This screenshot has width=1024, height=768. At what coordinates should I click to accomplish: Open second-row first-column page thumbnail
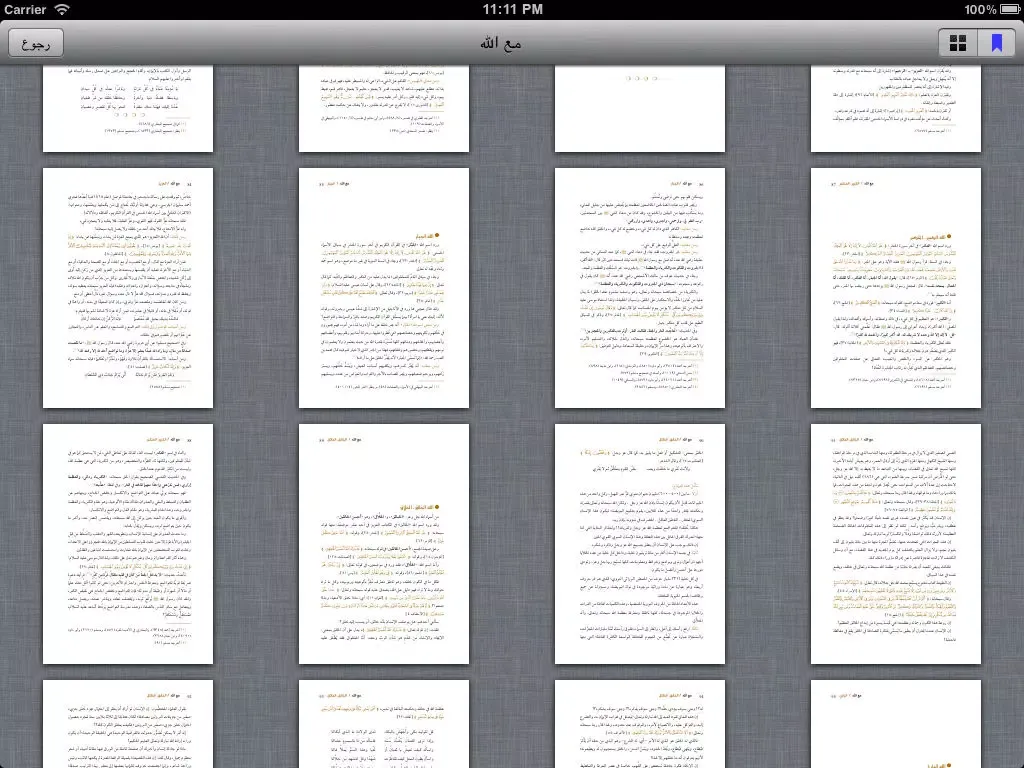pos(128,288)
